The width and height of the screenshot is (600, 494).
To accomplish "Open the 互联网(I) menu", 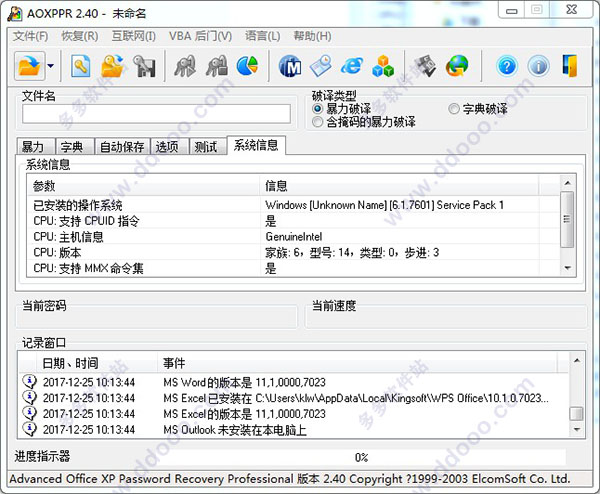I will (134, 36).
